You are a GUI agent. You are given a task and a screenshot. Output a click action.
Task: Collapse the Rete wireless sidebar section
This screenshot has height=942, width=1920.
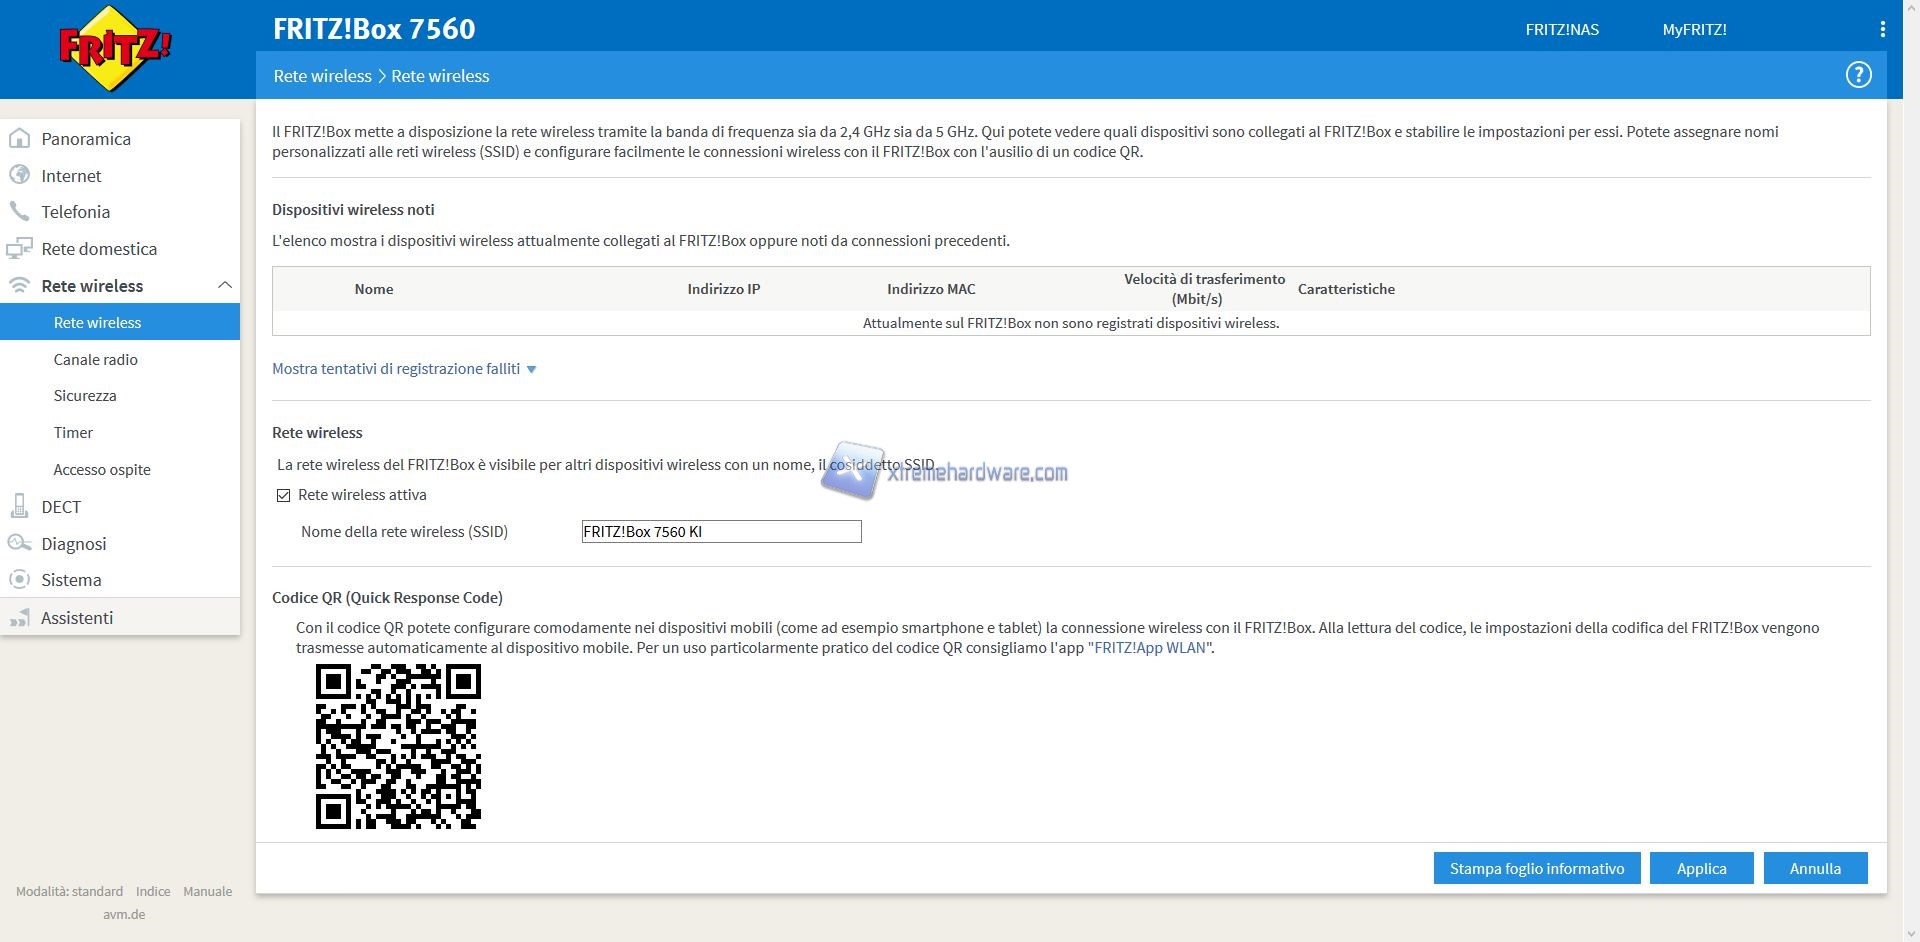click(x=224, y=286)
